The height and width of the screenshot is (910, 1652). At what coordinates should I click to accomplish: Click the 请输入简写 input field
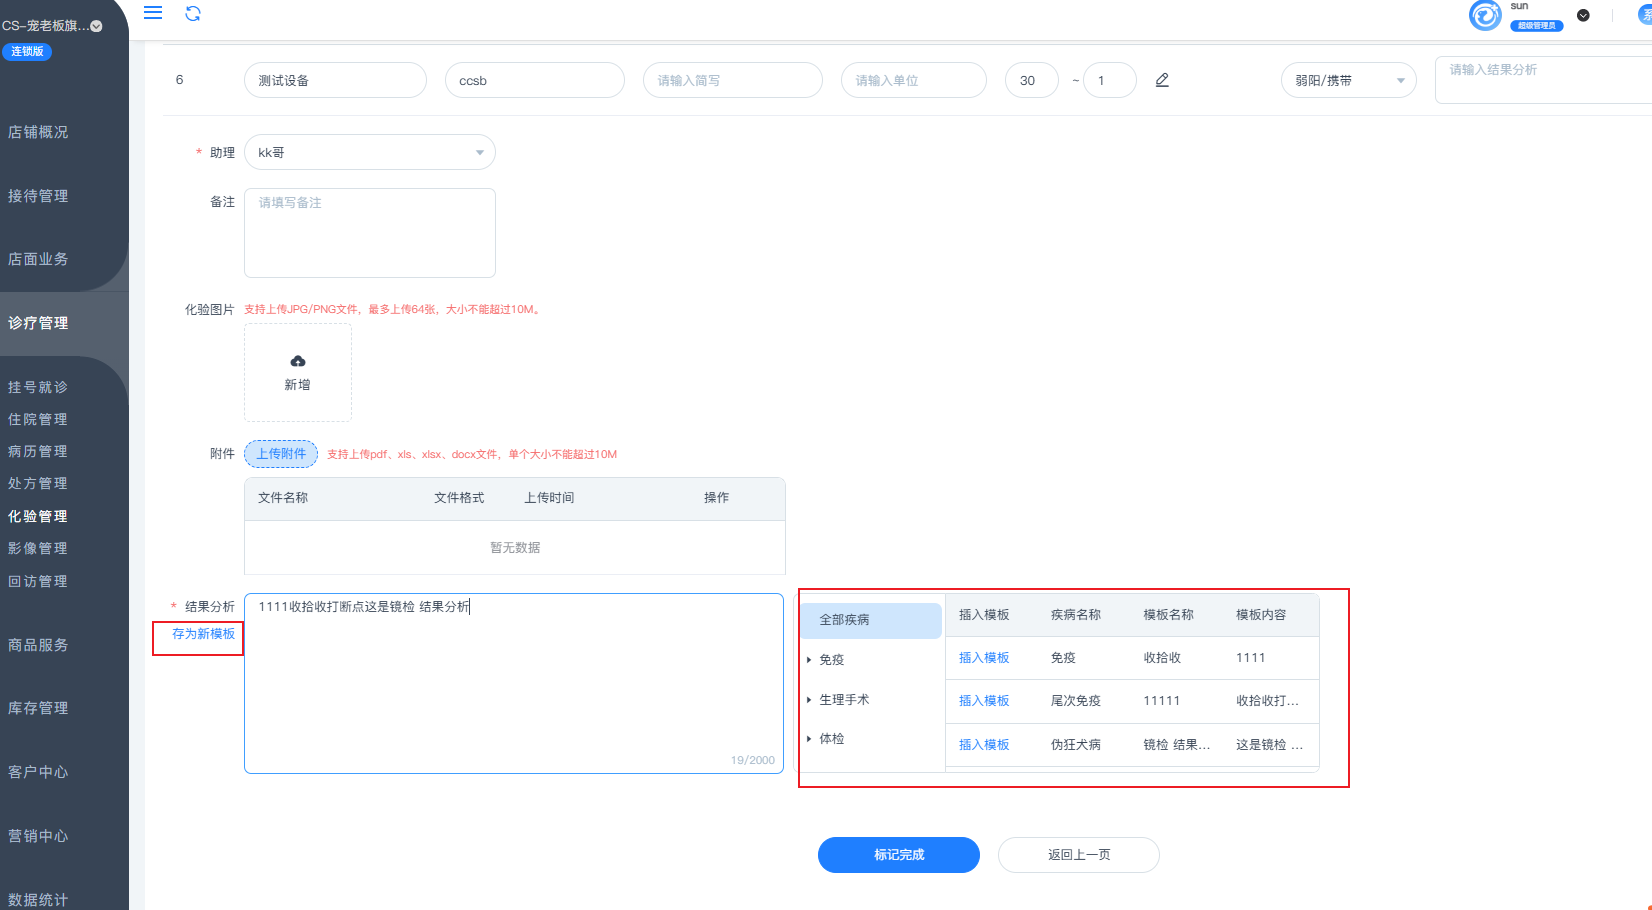click(733, 80)
